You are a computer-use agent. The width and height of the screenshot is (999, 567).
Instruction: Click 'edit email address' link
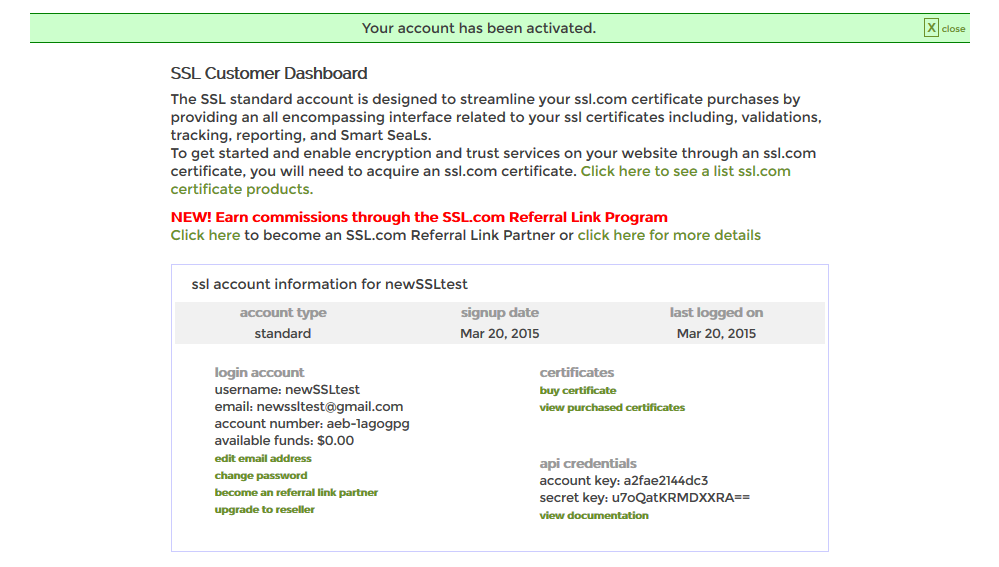click(263, 458)
